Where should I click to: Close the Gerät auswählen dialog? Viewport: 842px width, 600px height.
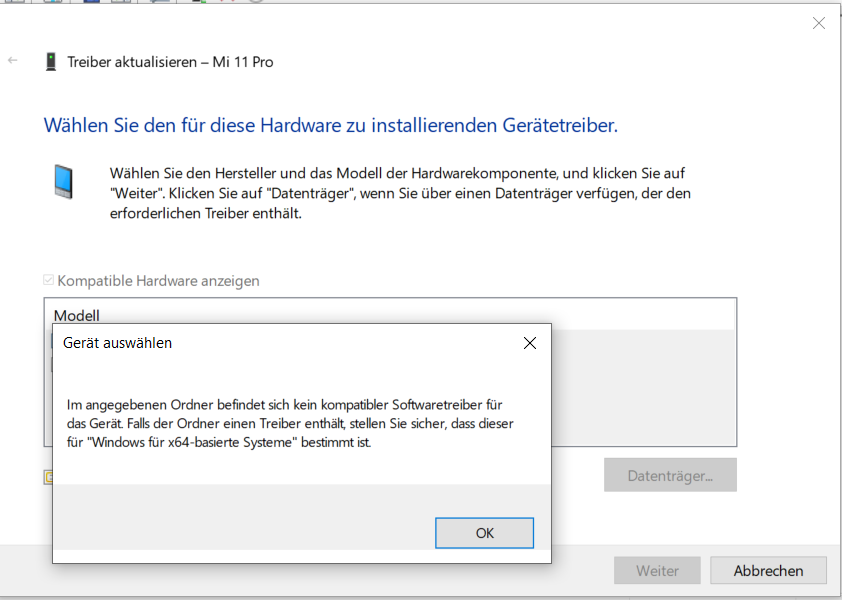pos(529,343)
